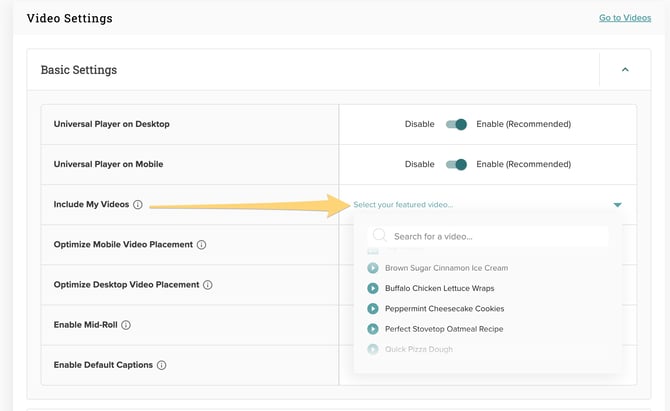
Task: Click info icon next to Optimize Desktop Video Placement
Action: click(x=207, y=285)
